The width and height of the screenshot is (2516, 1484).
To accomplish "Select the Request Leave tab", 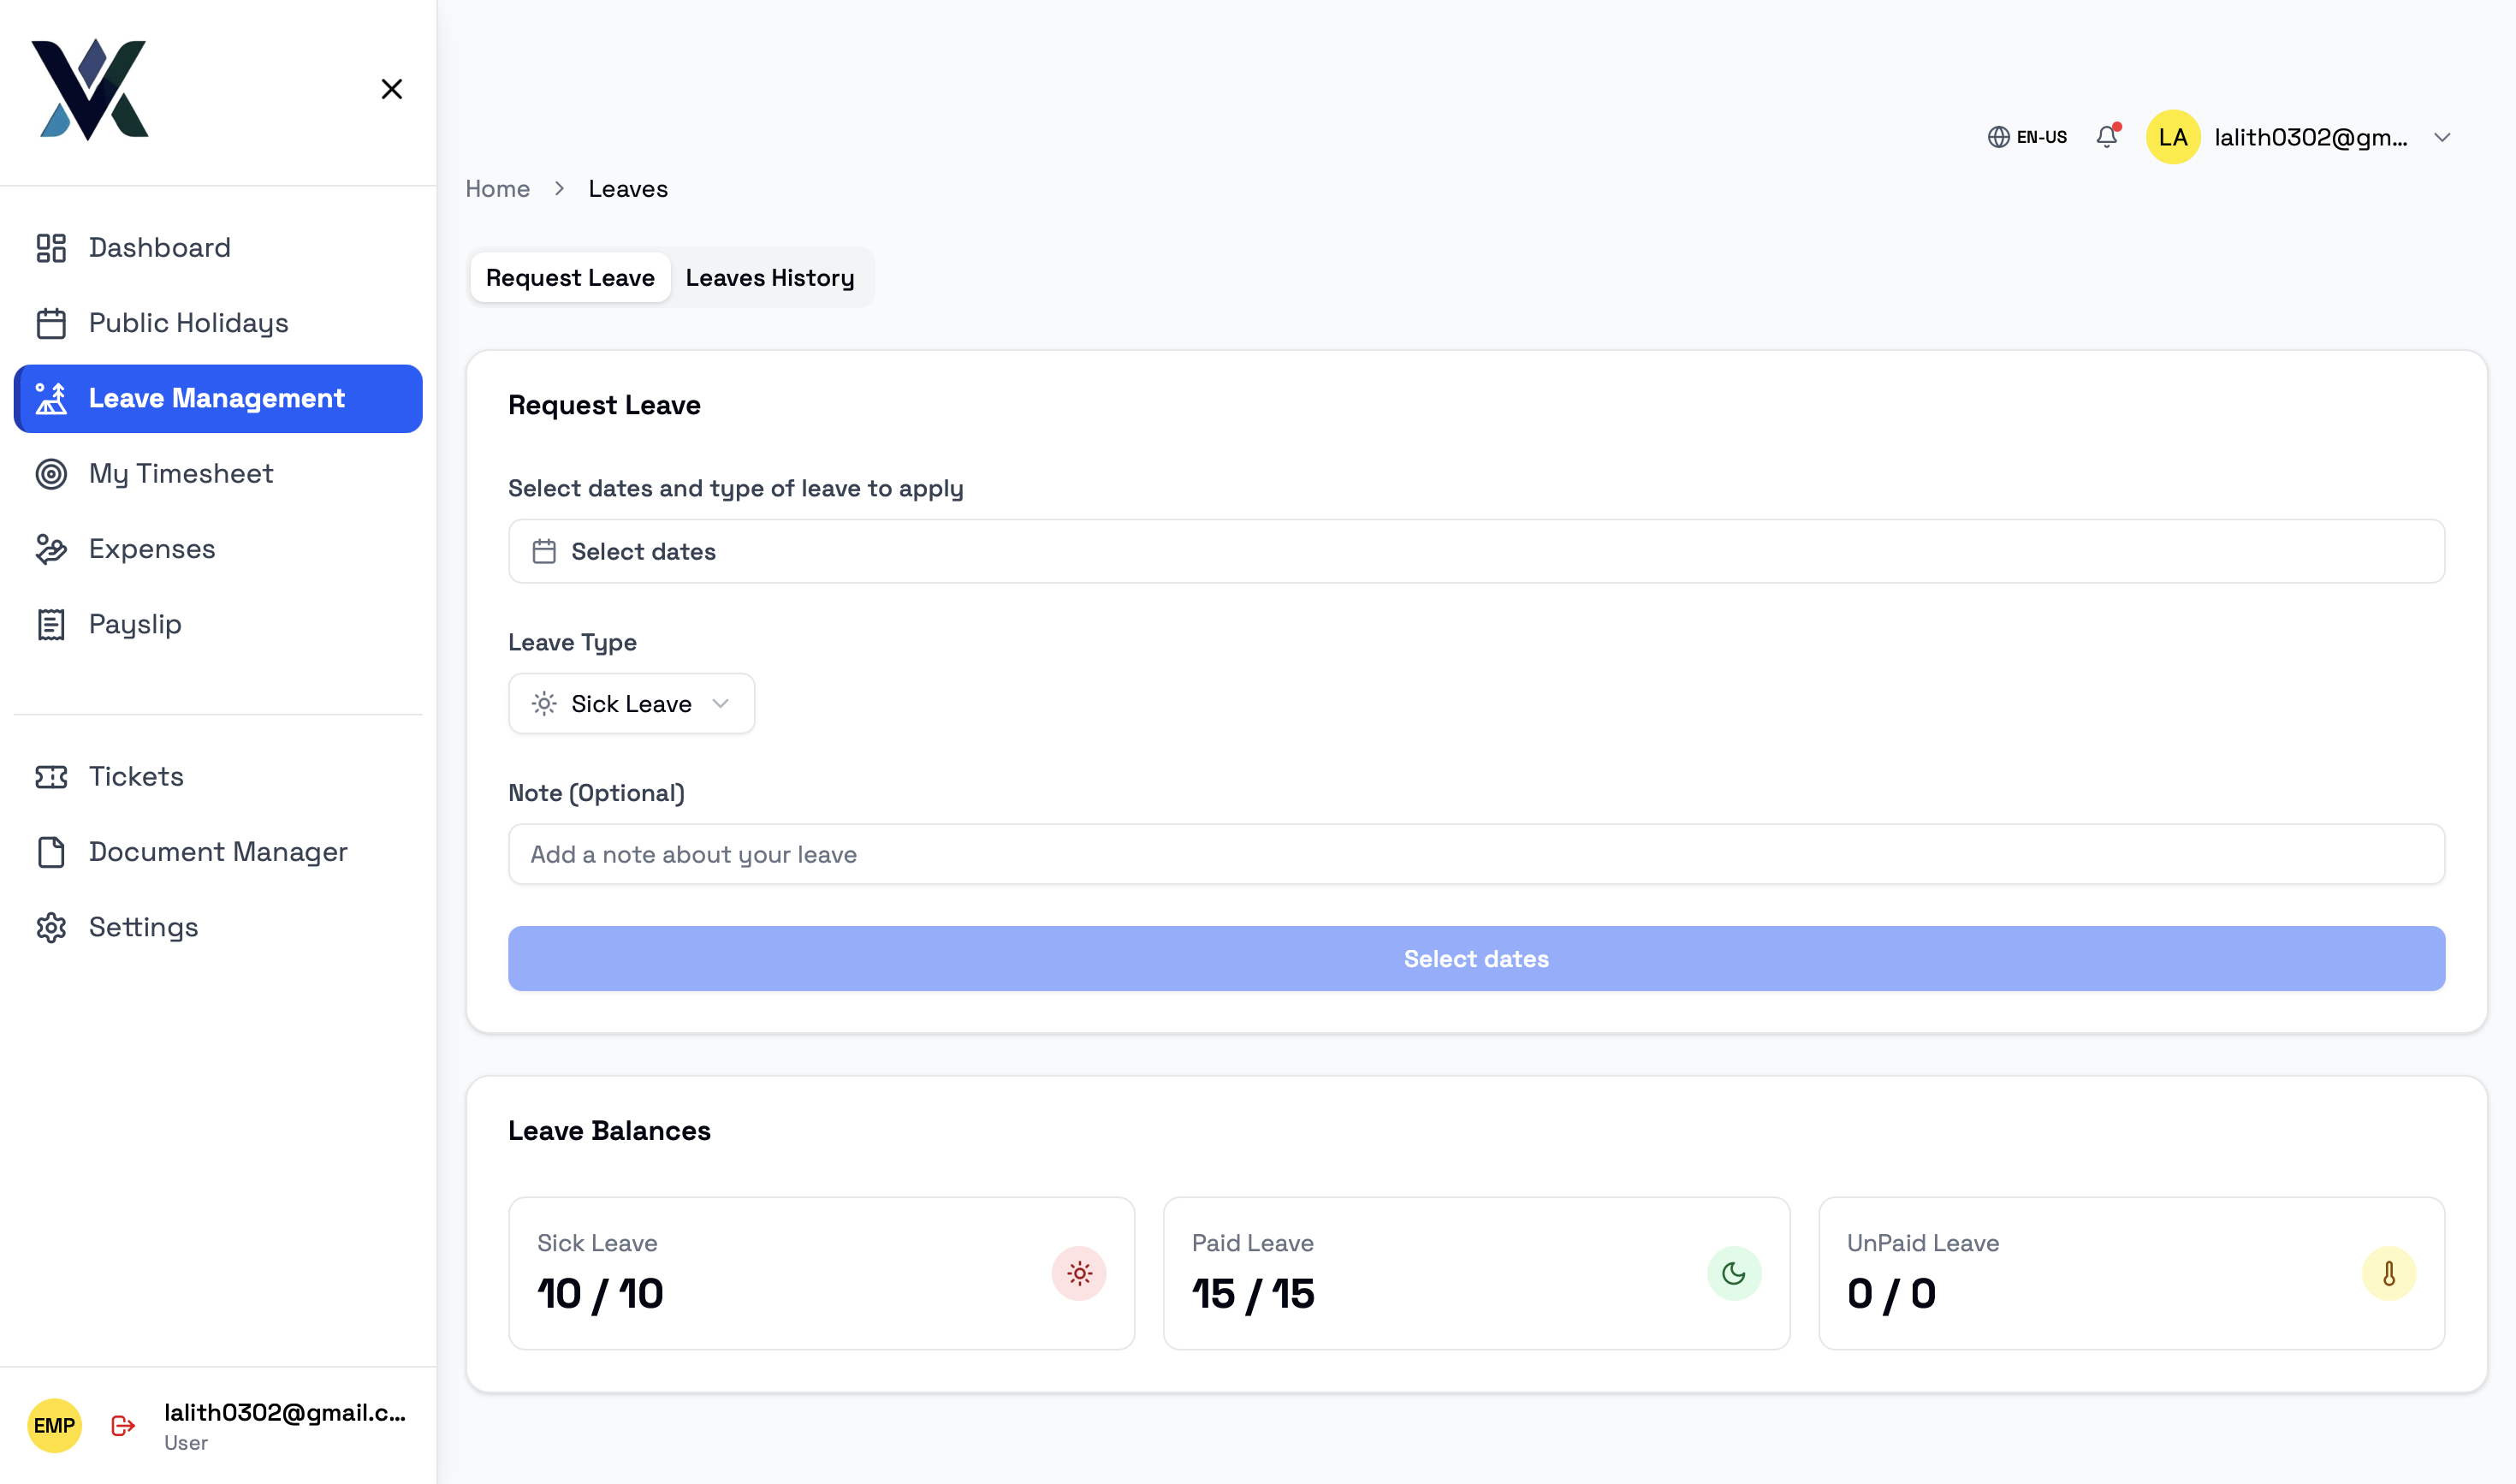I will point(569,277).
